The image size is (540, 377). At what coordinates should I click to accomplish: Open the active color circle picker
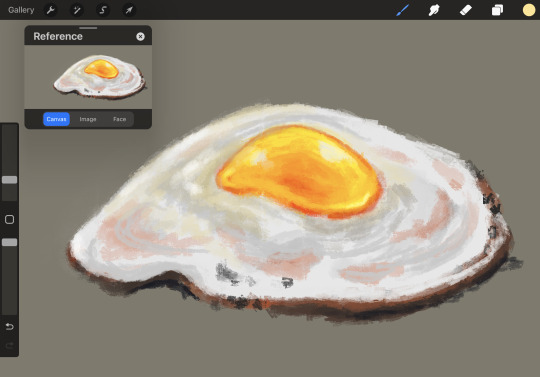(x=529, y=10)
